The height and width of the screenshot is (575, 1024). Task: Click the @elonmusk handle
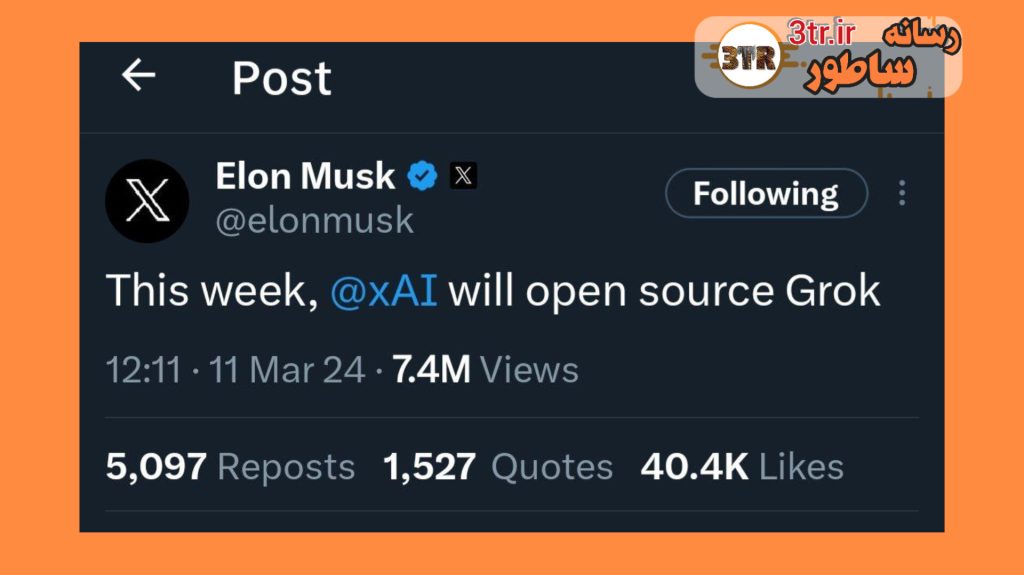pyautogui.click(x=314, y=220)
